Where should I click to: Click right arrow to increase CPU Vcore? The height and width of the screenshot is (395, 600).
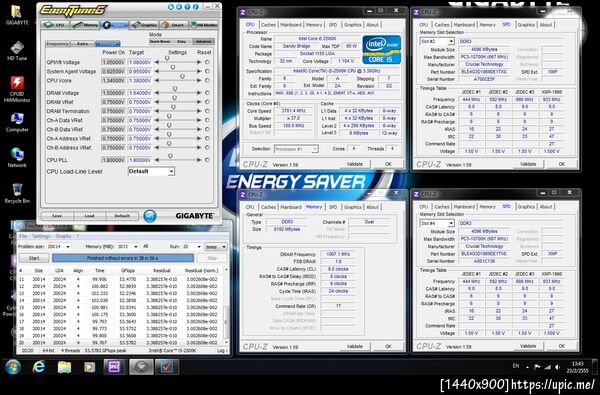click(199, 80)
